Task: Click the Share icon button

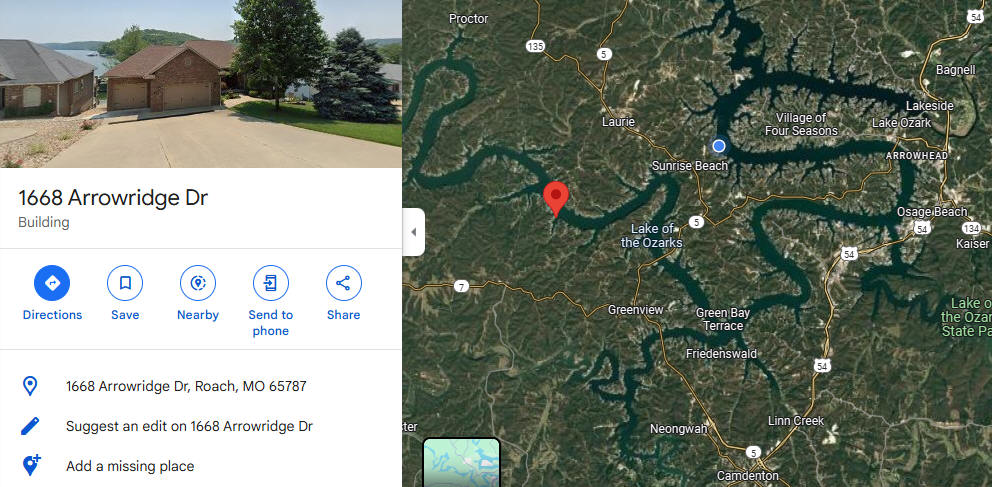Action: 344,283
